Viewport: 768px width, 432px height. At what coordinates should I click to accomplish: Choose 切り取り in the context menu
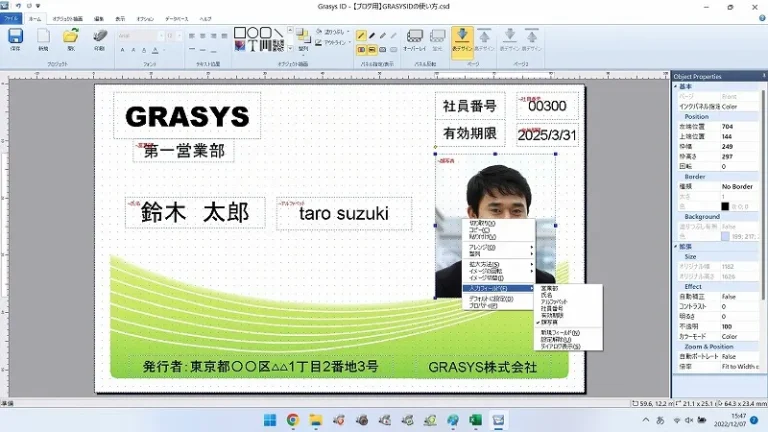498,223
